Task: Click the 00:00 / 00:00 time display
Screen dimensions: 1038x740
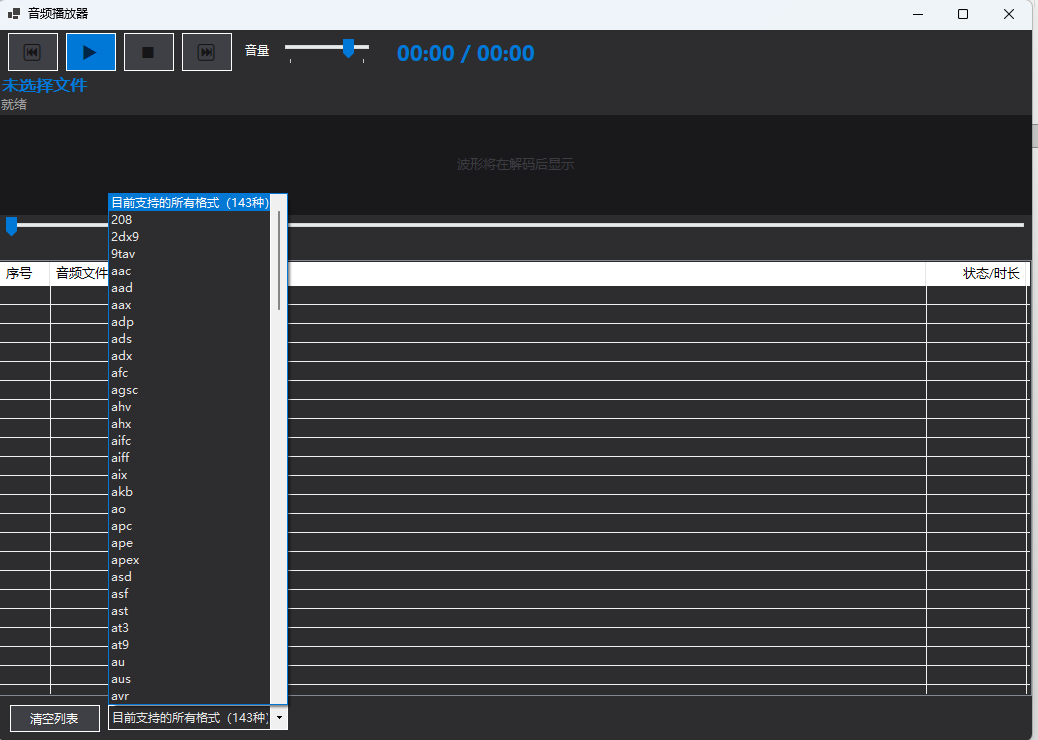Action: tap(465, 53)
